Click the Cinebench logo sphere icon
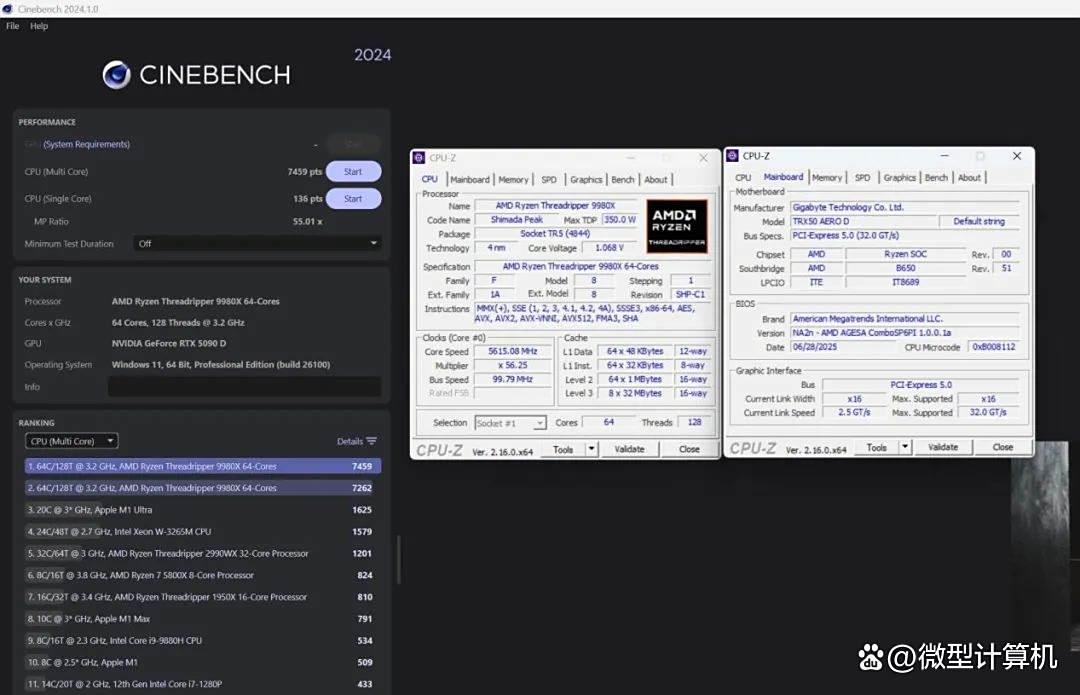Screen dimensions: 1080x695 (116, 75)
